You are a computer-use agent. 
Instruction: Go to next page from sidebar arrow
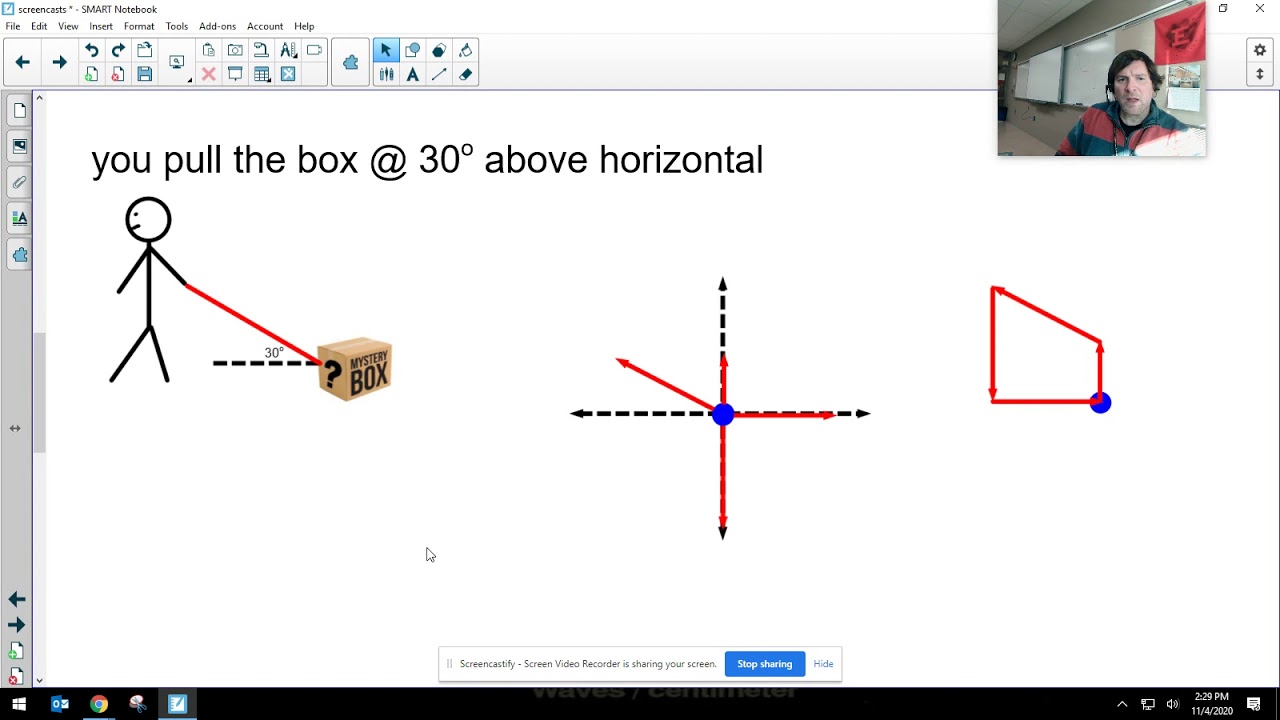(16, 625)
